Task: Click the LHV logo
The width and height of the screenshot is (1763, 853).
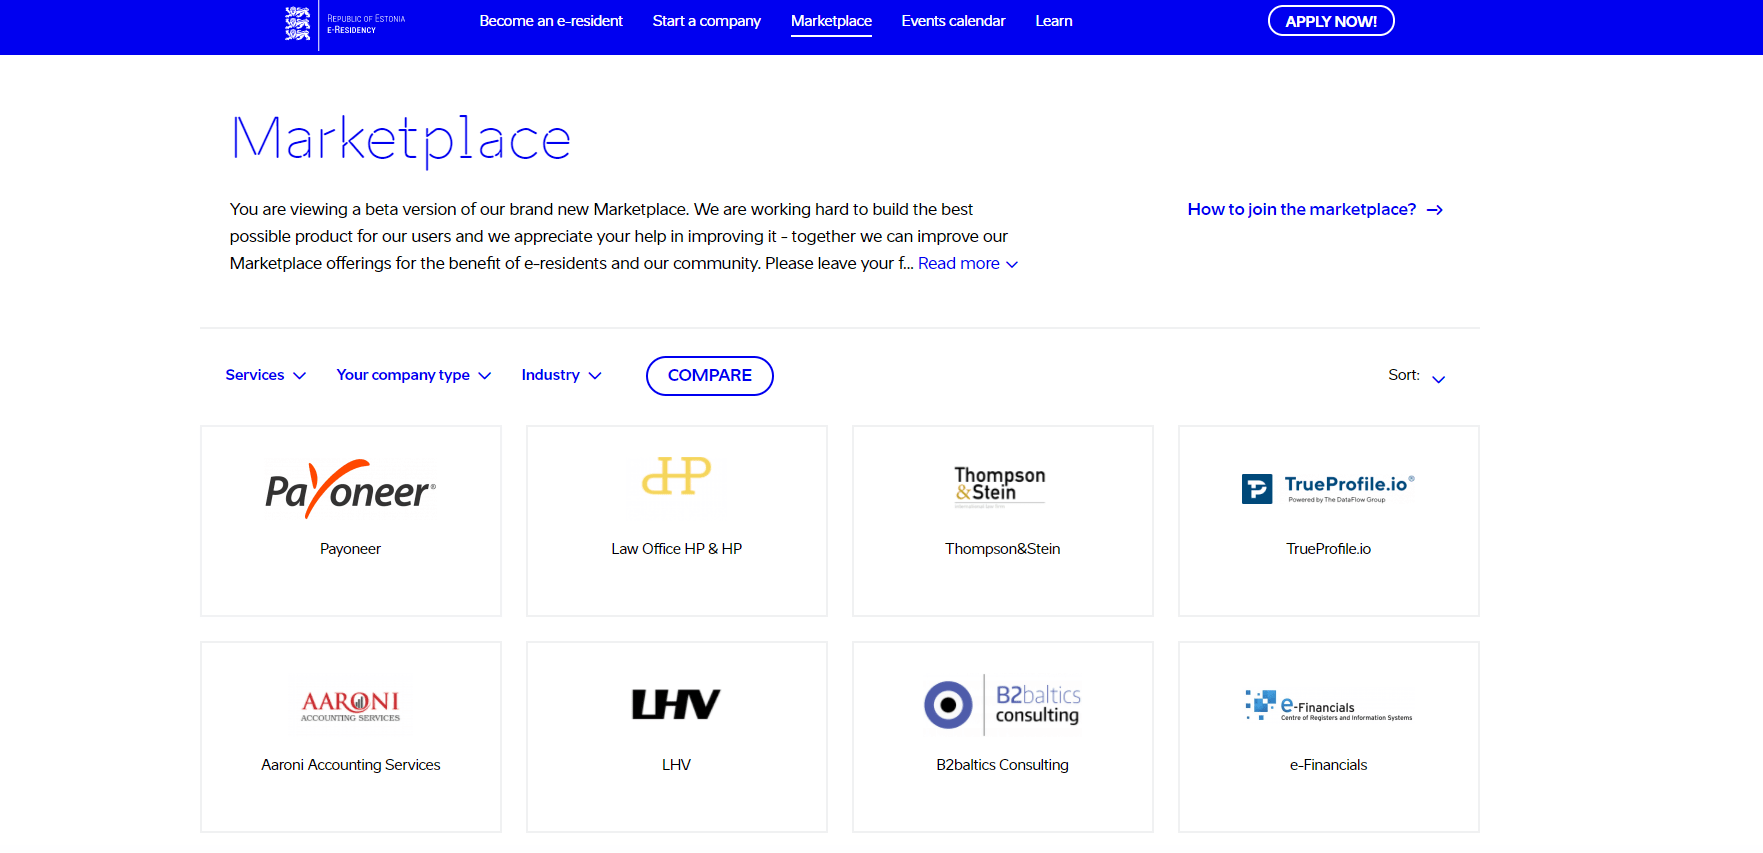Action: (676, 705)
